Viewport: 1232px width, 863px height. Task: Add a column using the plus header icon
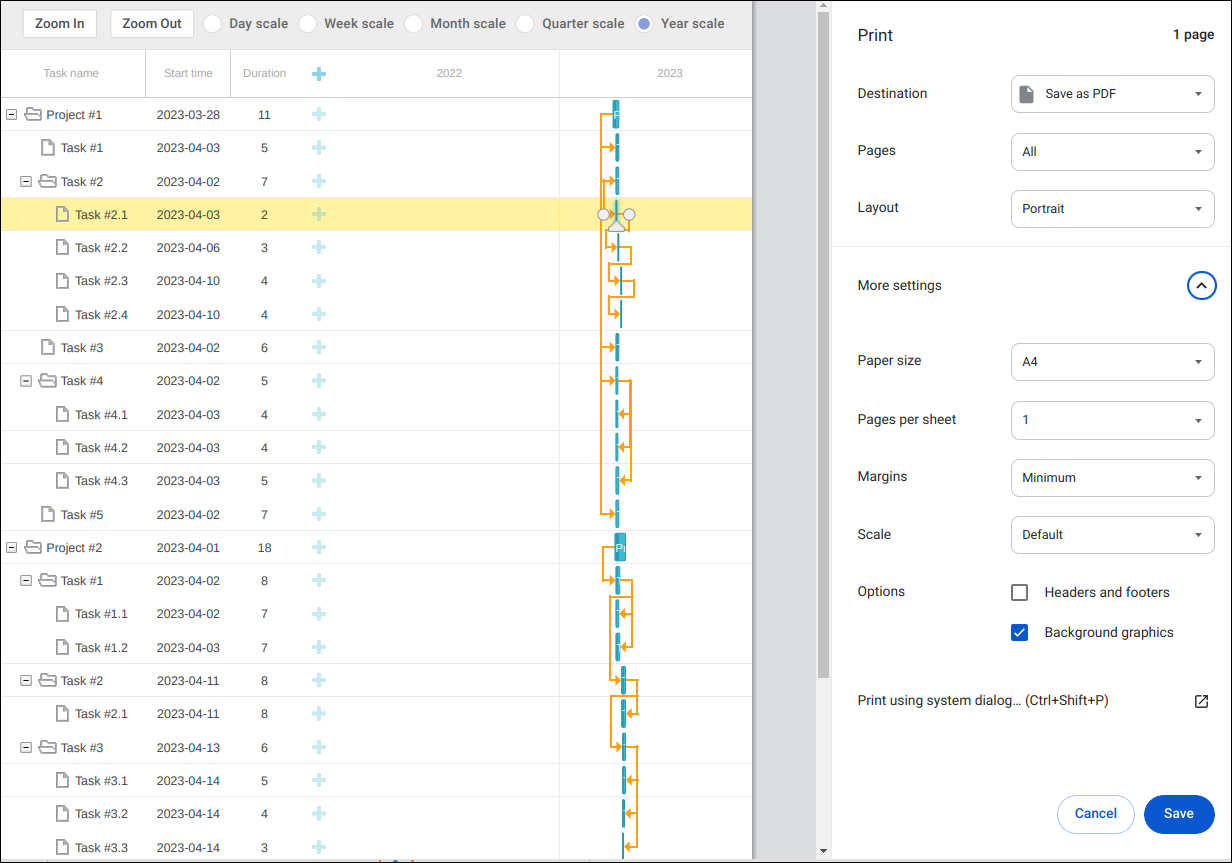(318, 73)
